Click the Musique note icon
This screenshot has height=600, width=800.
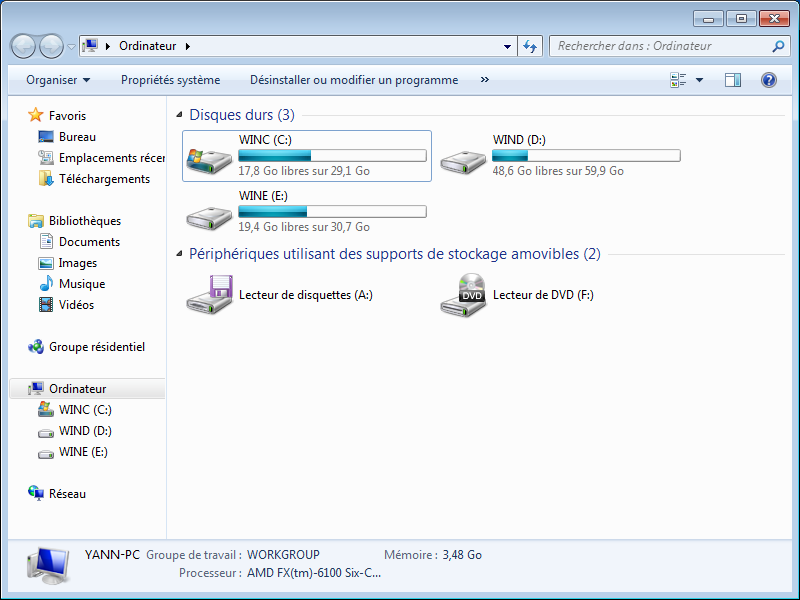tap(46, 283)
